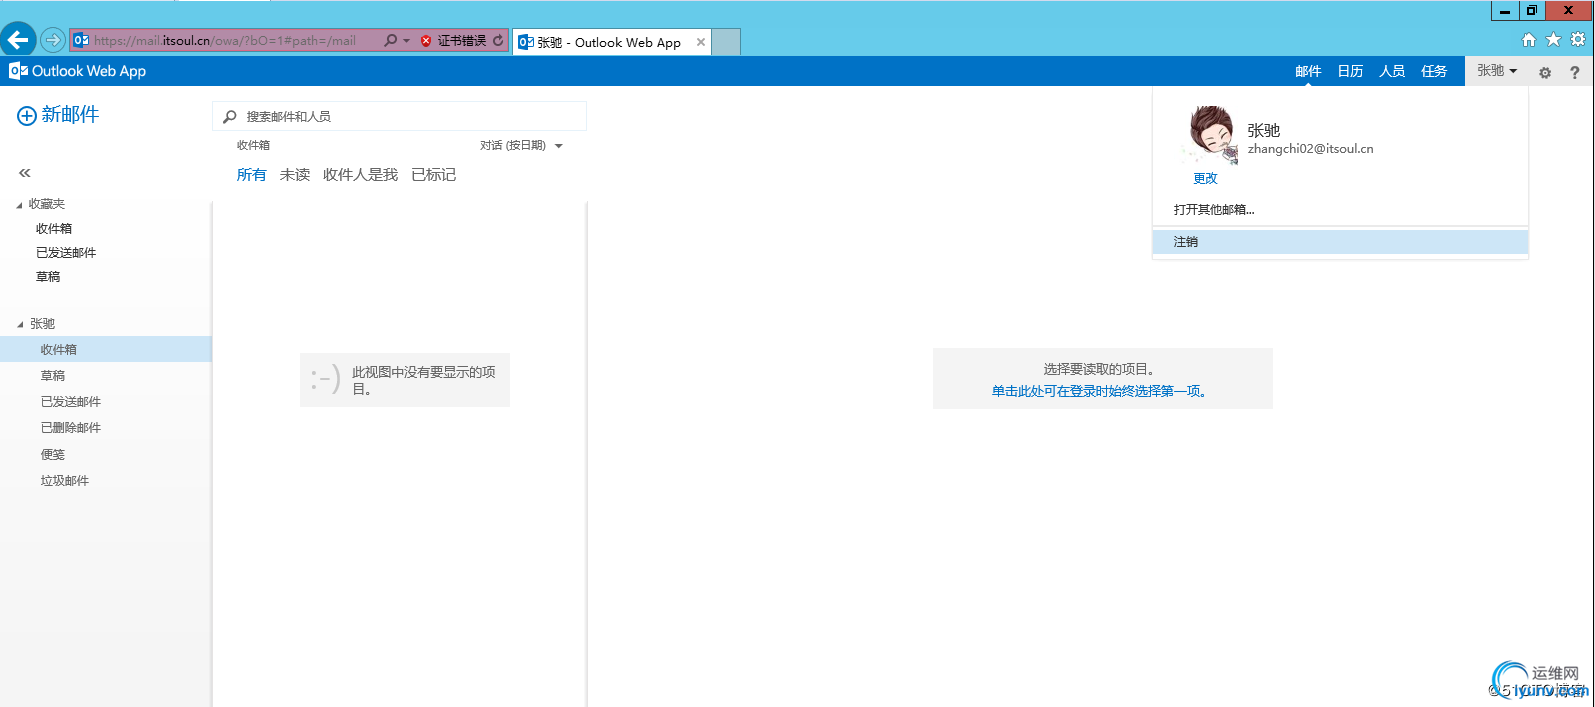Open the 便笺 folder

(x=53, y=455)
